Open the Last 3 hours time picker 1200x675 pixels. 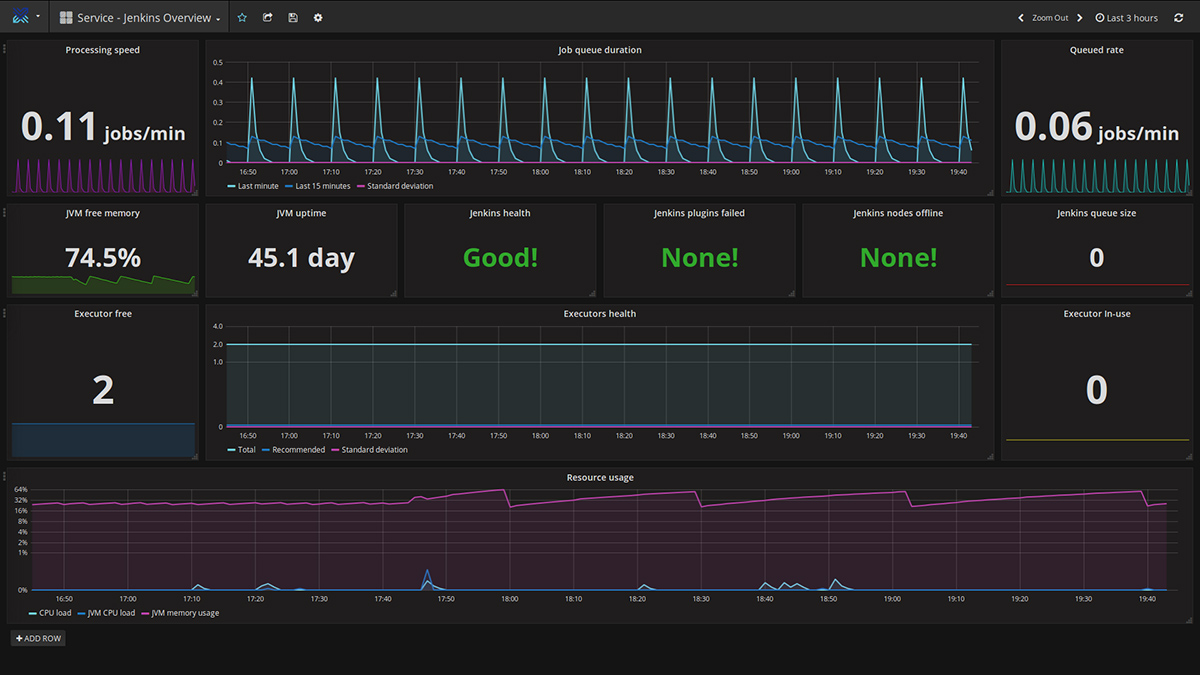click(x=1126, y=18)
